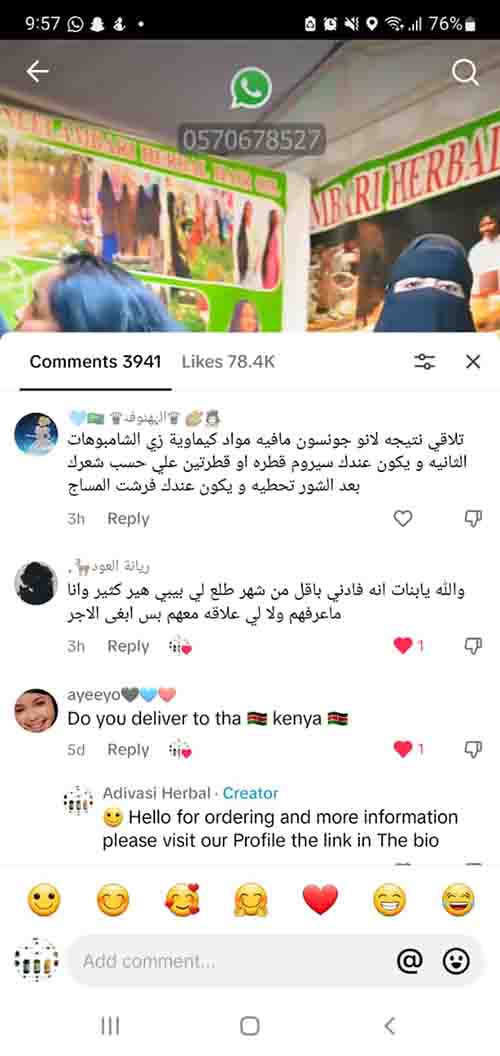500x1056 pixels.
Task: Switch to the Likes 78.4K tab
Action: coord(228,362)
